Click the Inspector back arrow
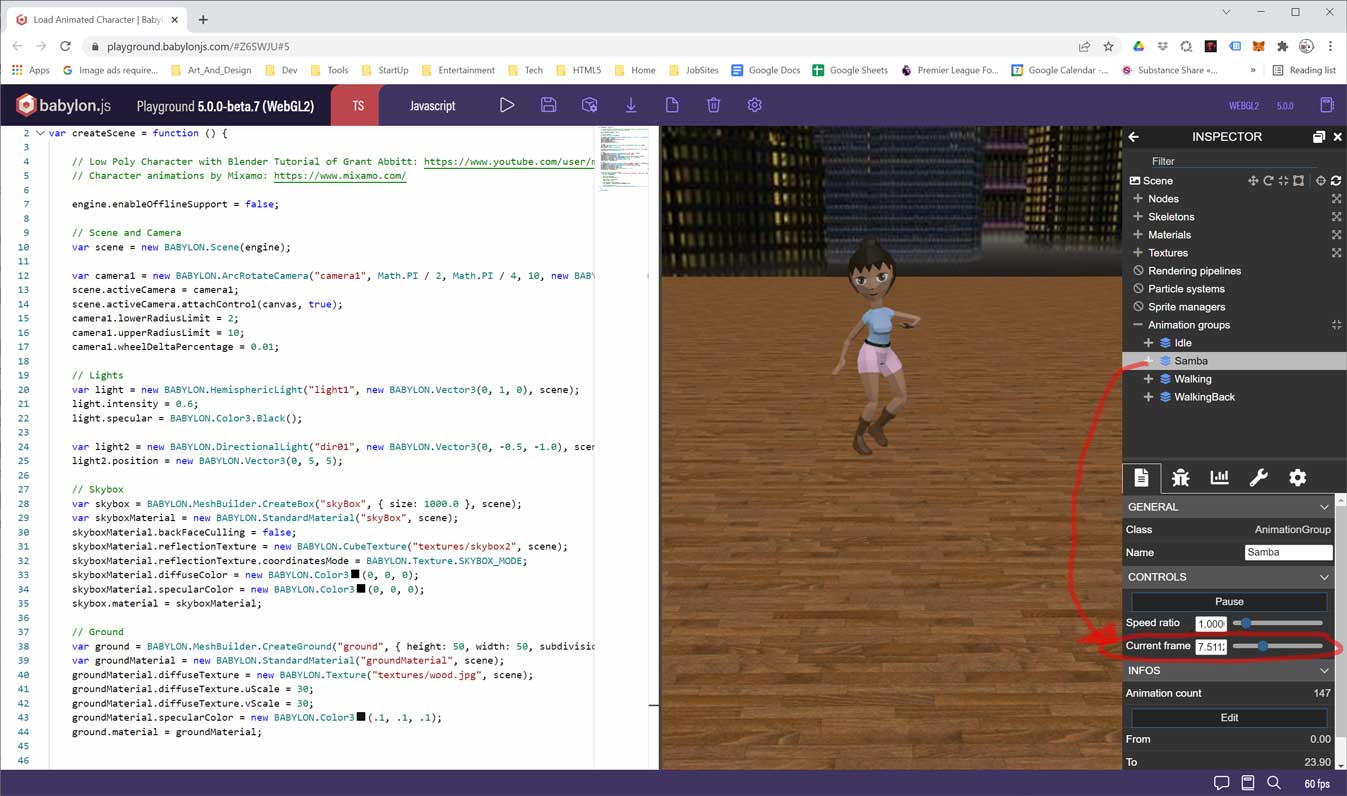The image size is (1347, 796). click(x=1133, y=137)
